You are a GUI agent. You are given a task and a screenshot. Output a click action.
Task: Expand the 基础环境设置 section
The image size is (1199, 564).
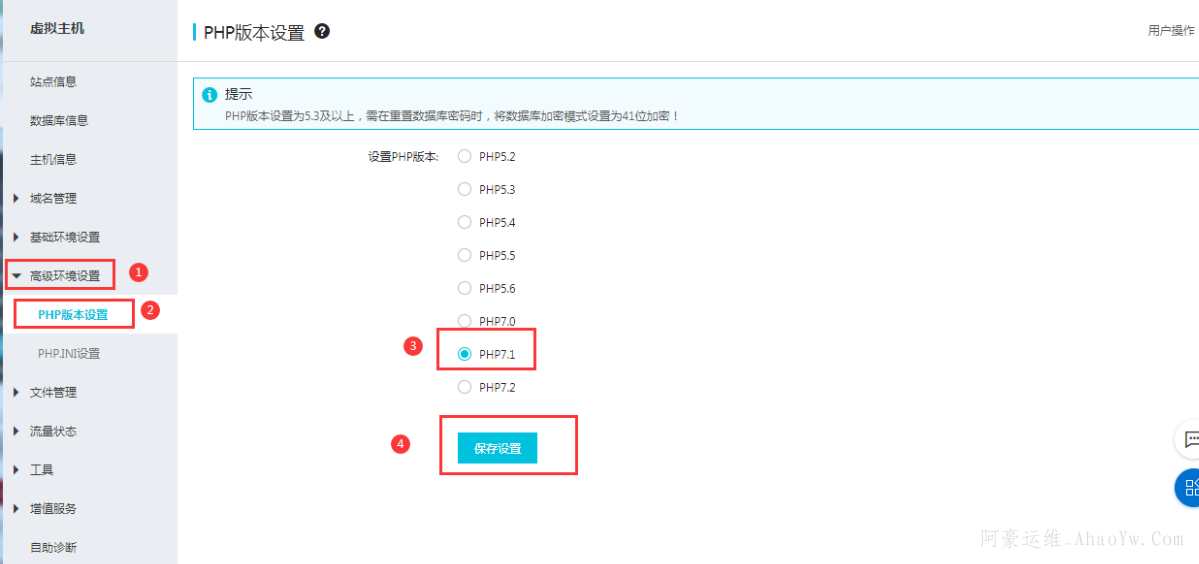[x=64, y=237]
